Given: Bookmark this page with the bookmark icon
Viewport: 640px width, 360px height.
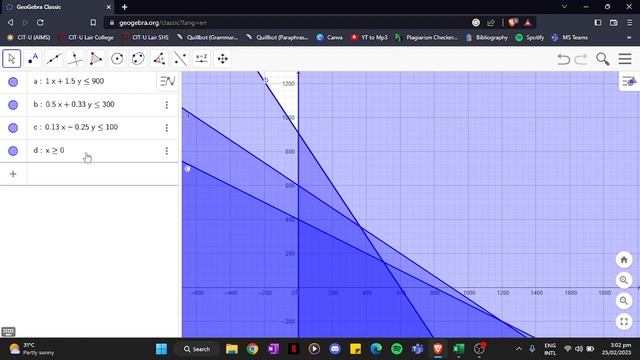Looking at the screenshot, I should point(93,22).
